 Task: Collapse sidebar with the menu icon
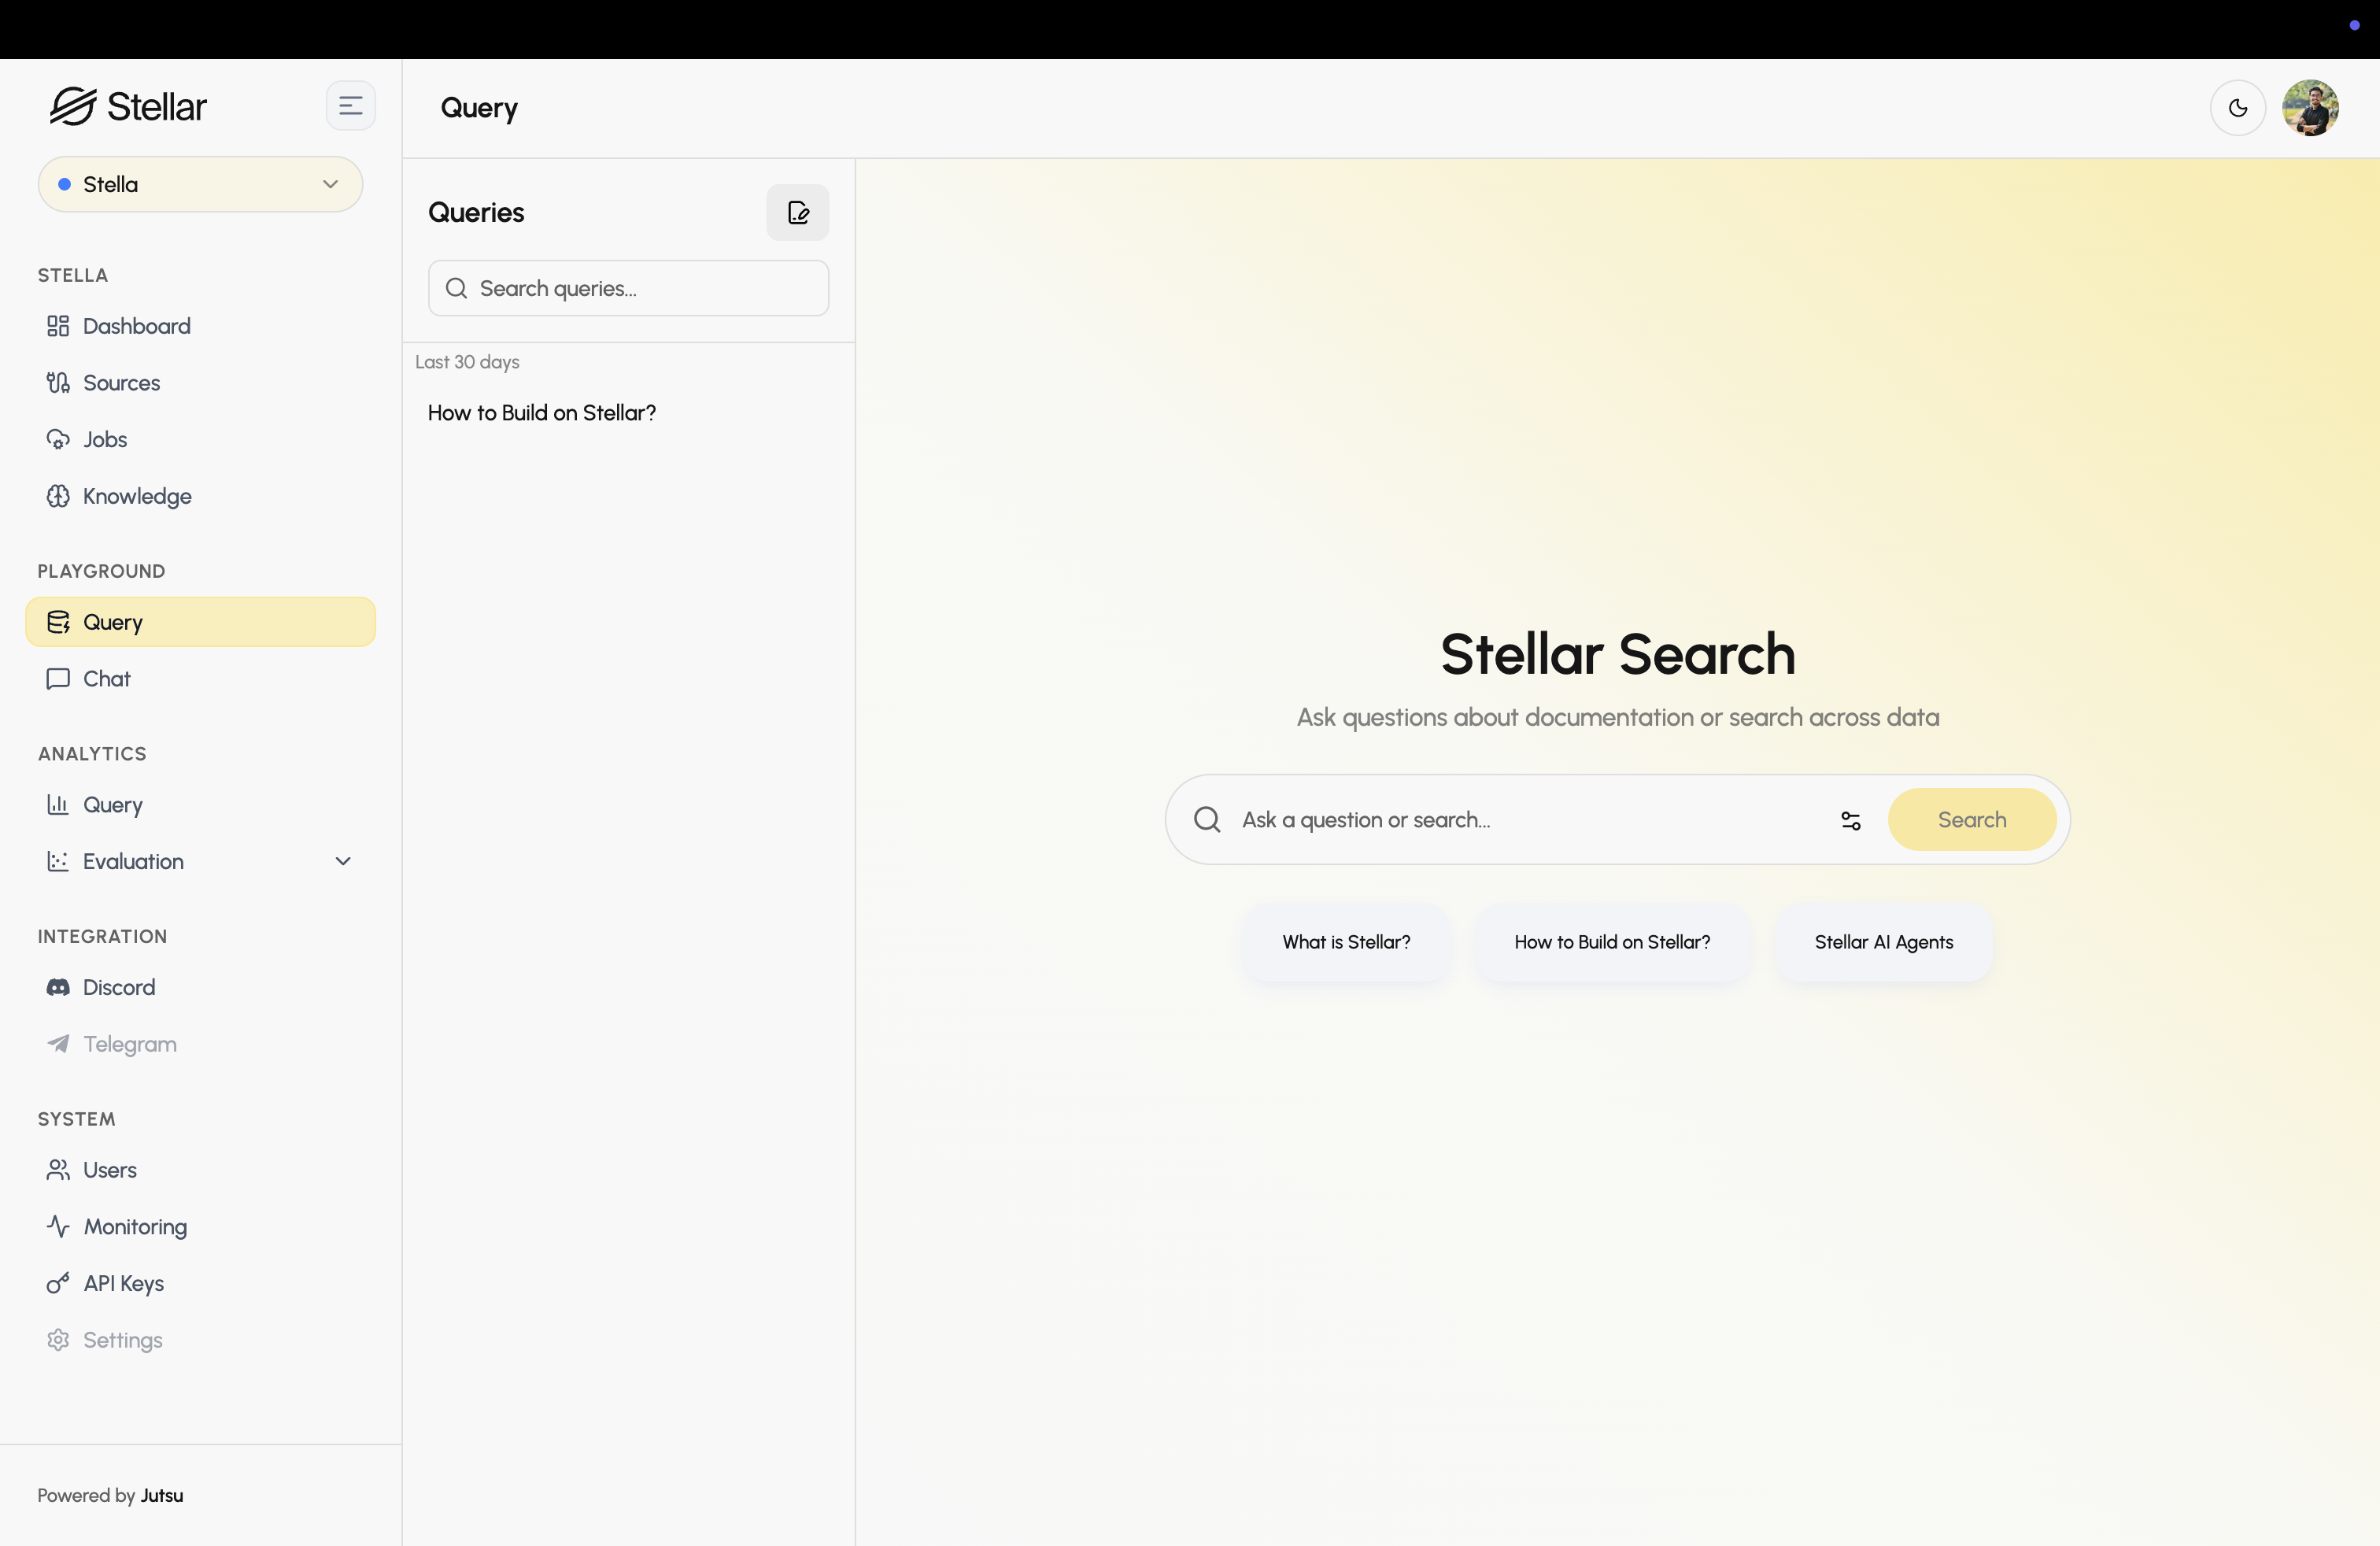[x=350, y=106]
